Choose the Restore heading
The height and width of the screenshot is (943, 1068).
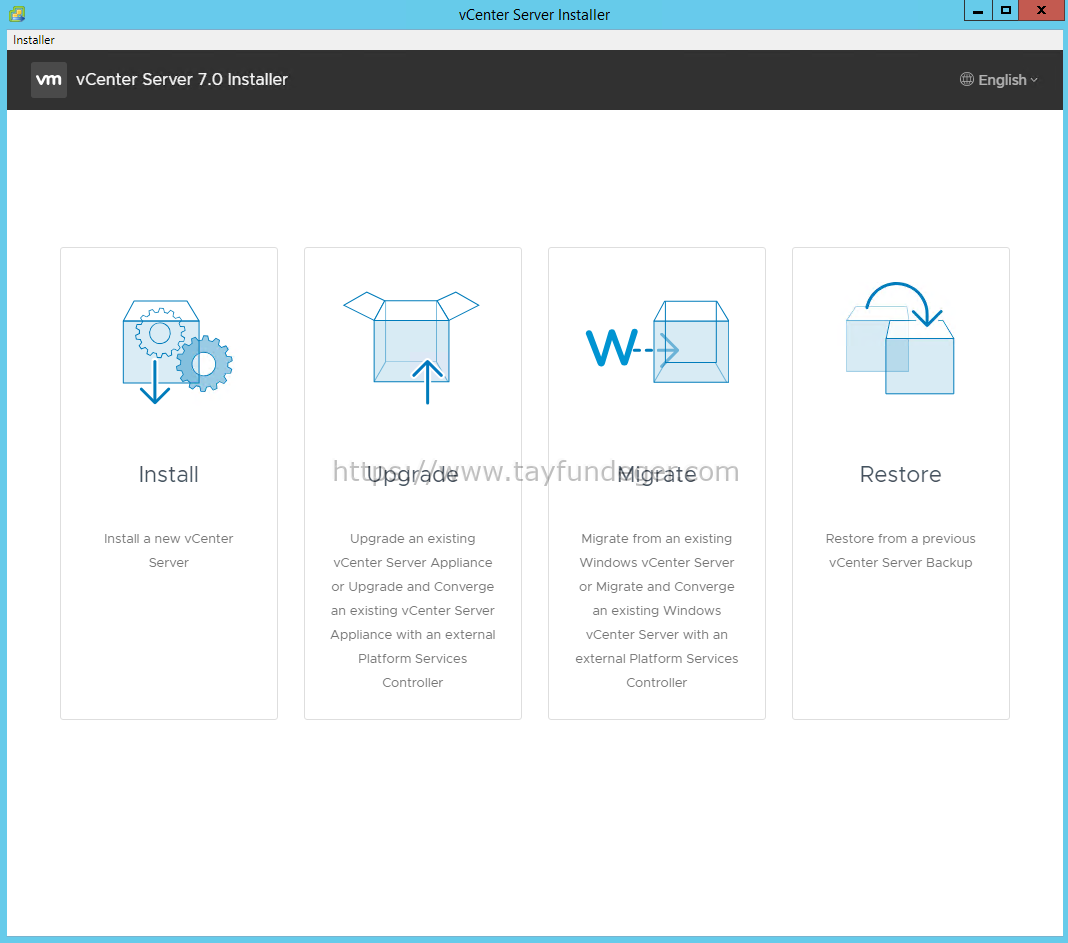(x=900, y=474)
